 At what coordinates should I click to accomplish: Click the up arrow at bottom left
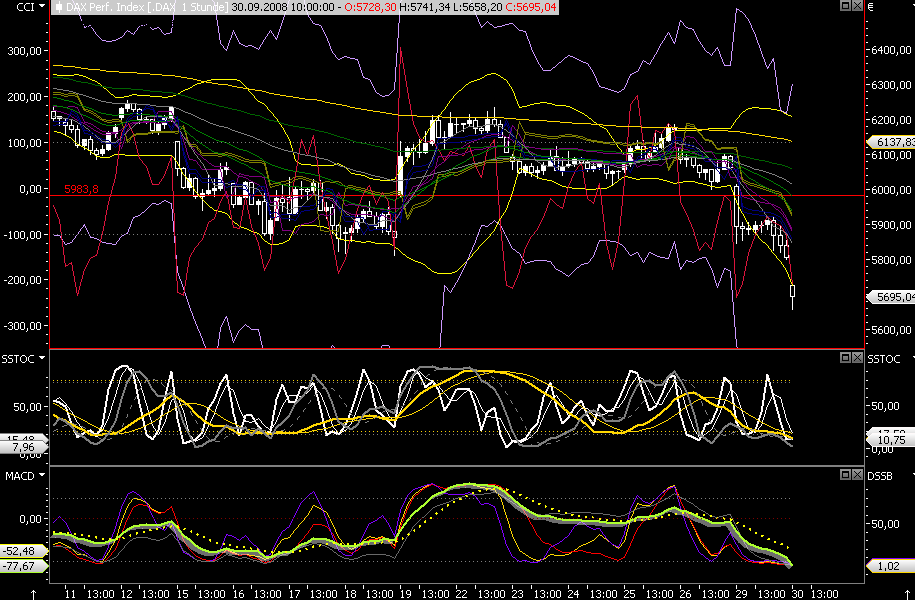[x=33, y=594]
